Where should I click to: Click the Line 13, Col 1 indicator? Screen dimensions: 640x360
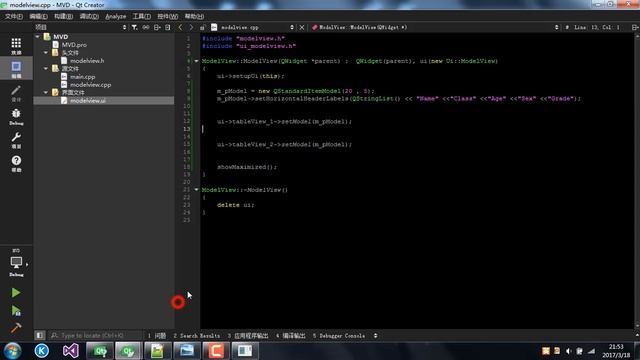point(597,27)
